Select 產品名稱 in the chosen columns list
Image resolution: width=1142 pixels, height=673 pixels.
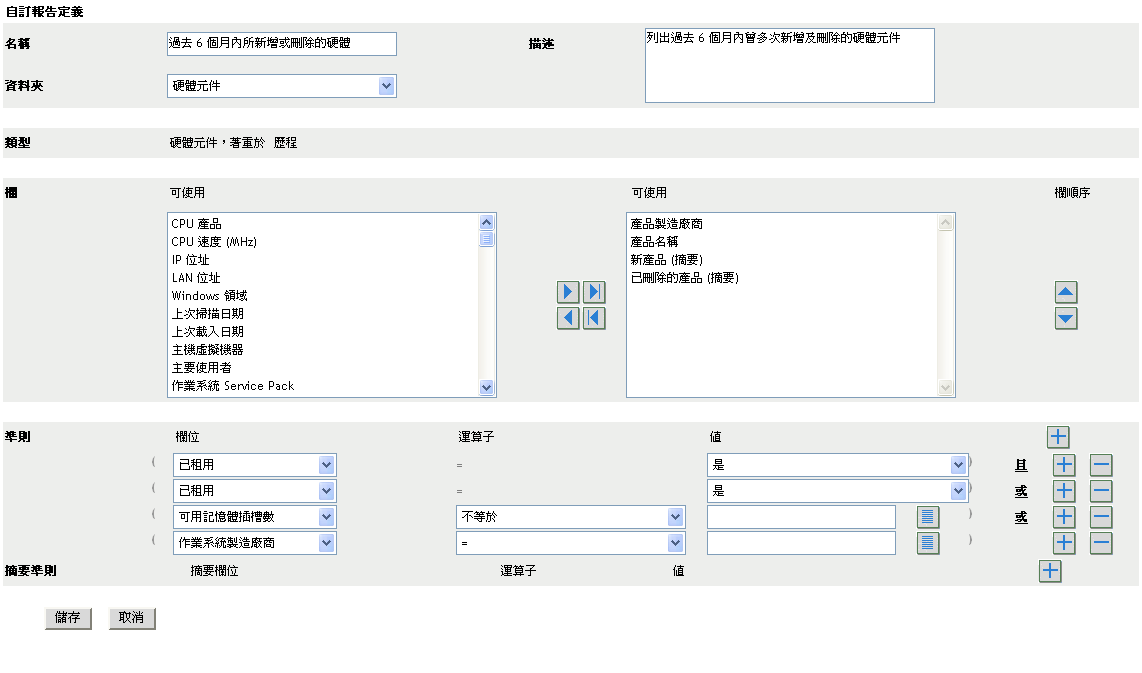tap(654, 242)
